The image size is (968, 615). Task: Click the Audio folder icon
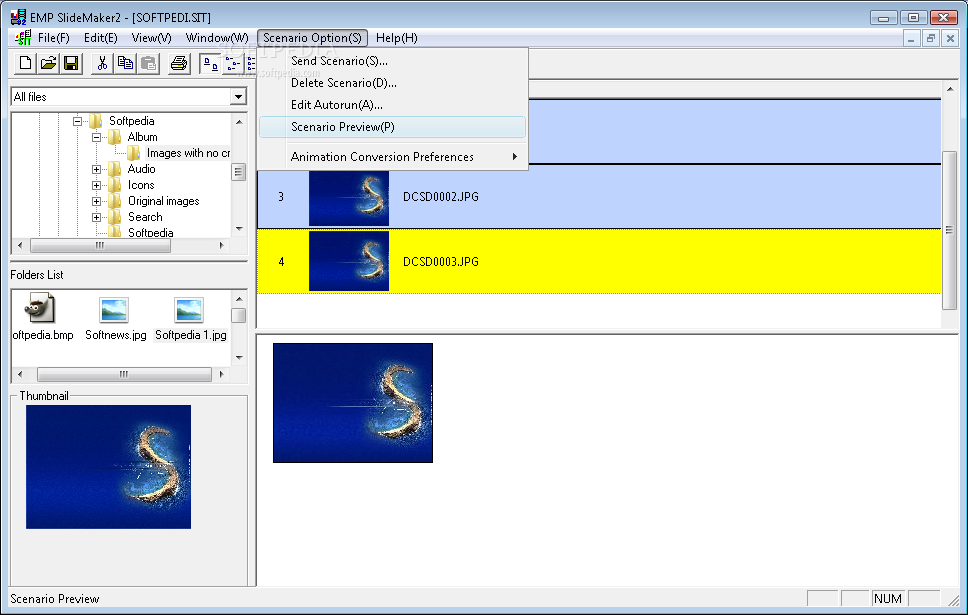(114, 169)
